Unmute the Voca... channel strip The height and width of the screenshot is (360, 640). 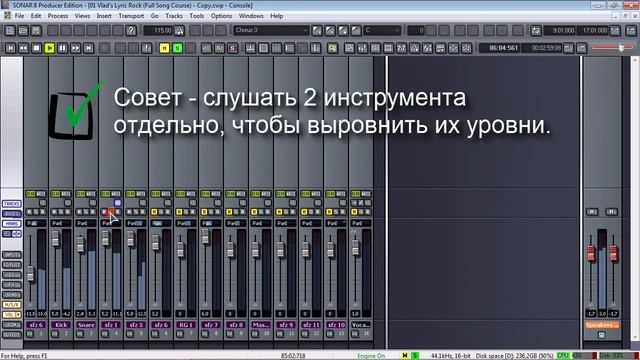coord(354,212)
